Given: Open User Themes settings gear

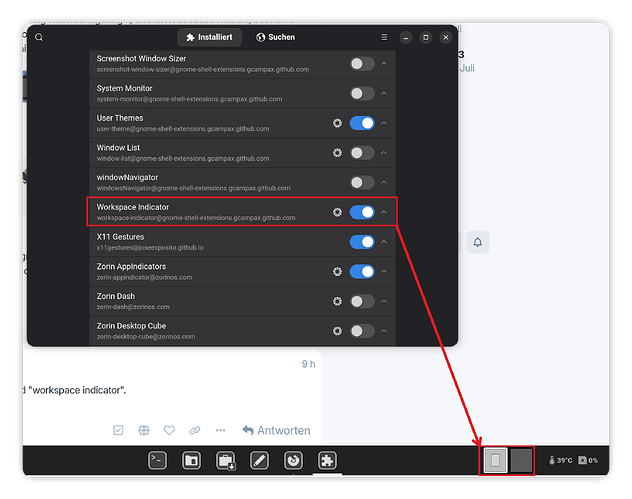Looking at the screenshot, I should pos(337,123).
